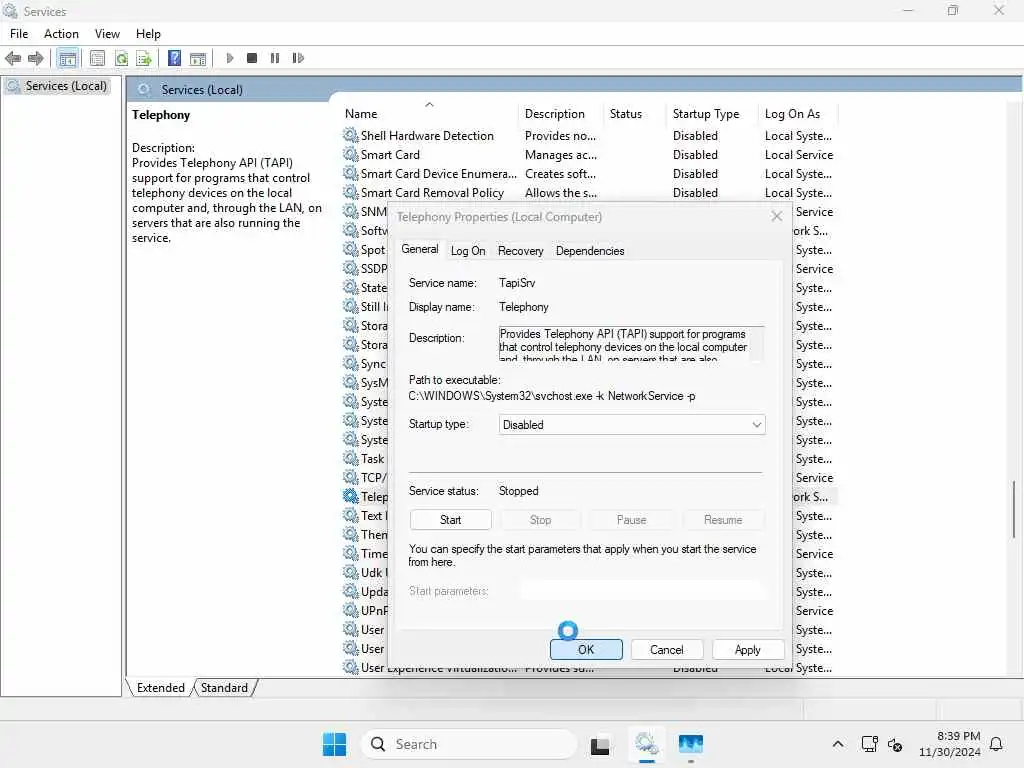Click the Forward arrow in the toolbar

[35, 58]
